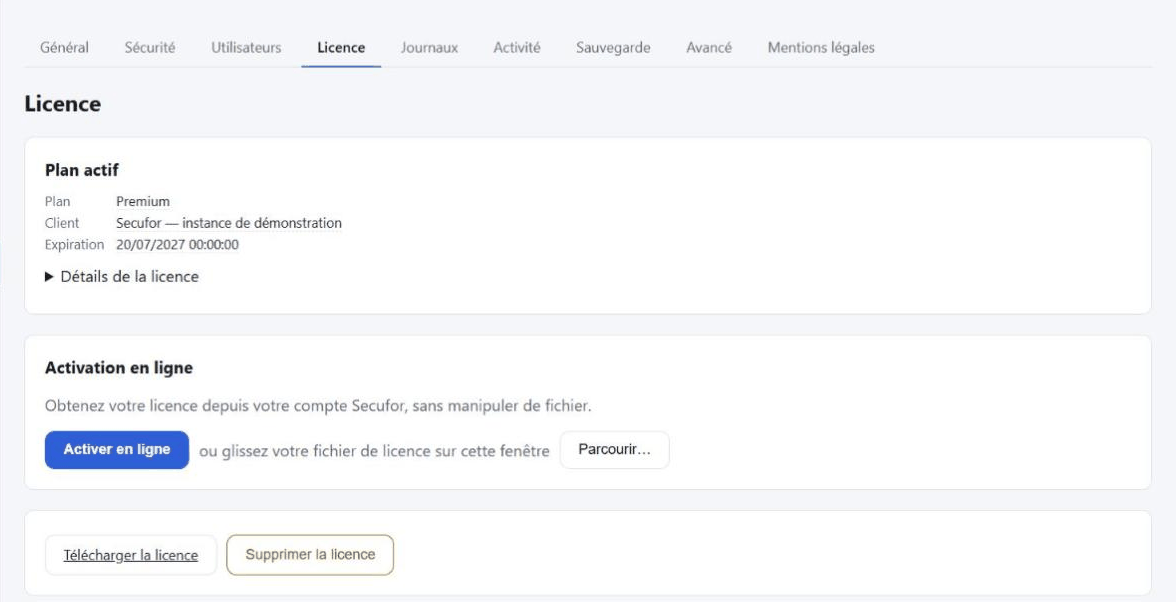The height and width of the screenshot is (602, 1176).
Task: Click the Activer en ligne button
Action: (x=117, y=450)
